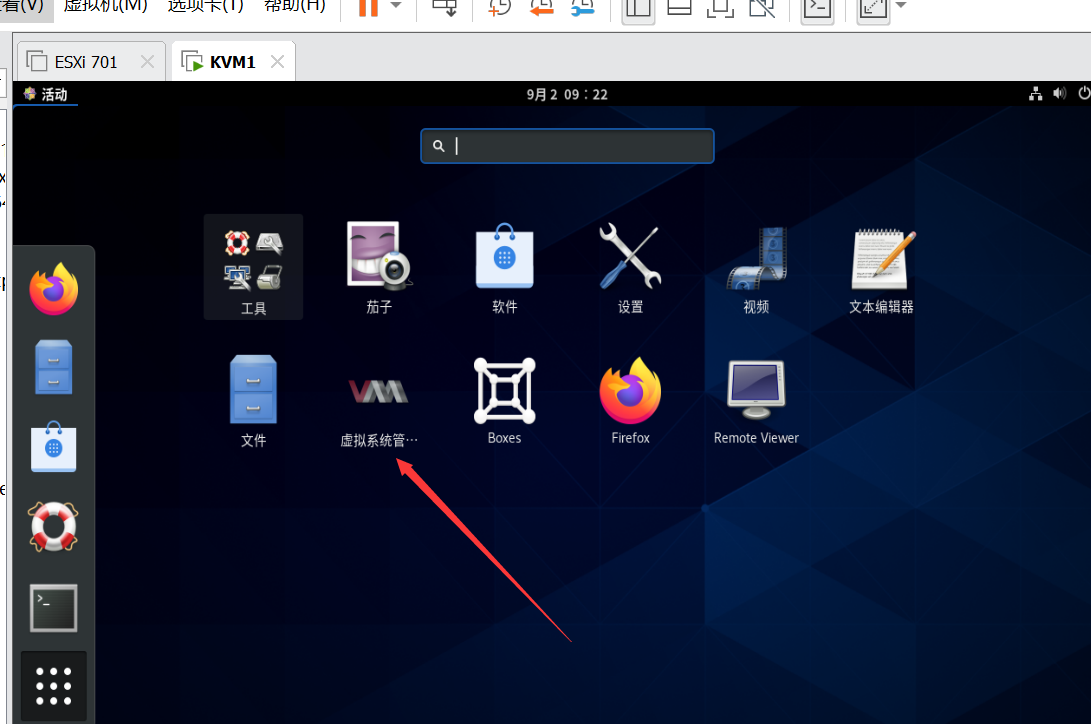This screenshot has height=724, width=1091.
Task: Click Firefox icon in the left dock
Action: (54, 289)
